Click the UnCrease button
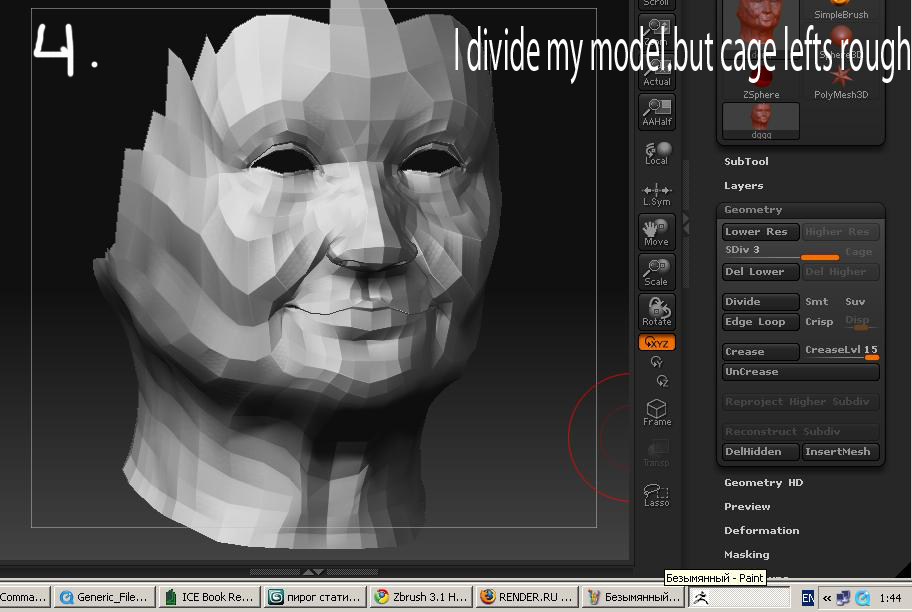The height and width of the screenshot is (612, 912). (x=800, y=372)
